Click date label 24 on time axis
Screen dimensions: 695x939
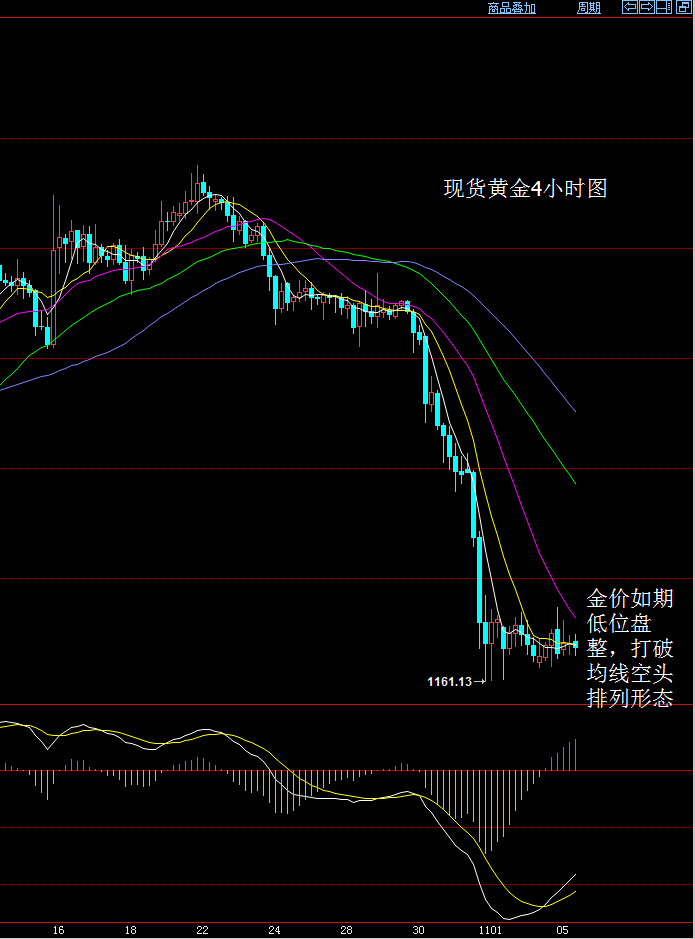click(274, 930)
